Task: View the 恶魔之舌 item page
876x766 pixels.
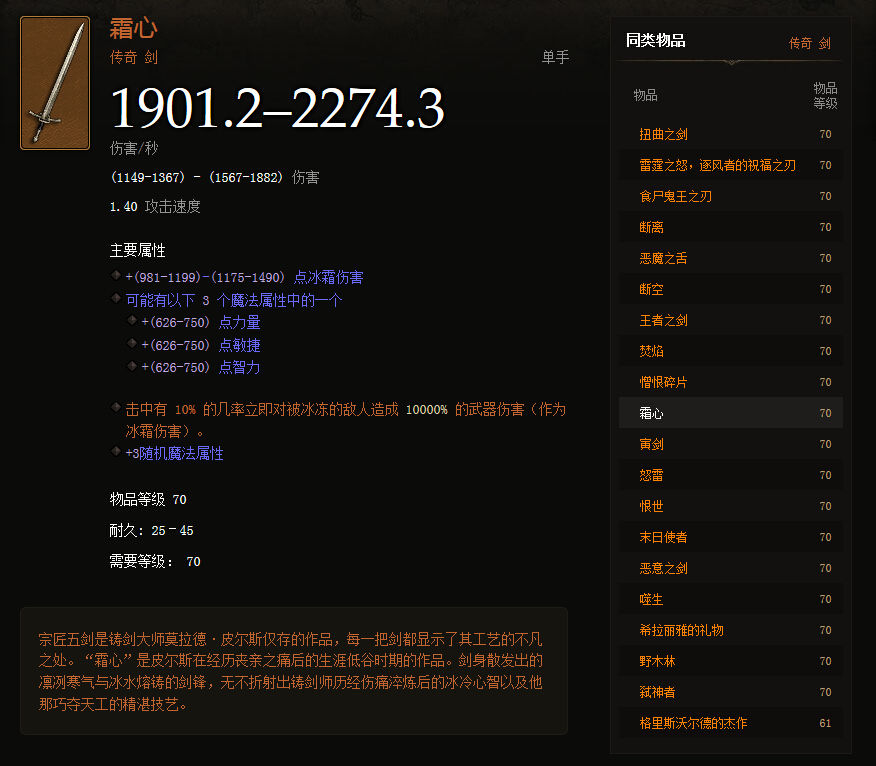Action: [663, 258]
